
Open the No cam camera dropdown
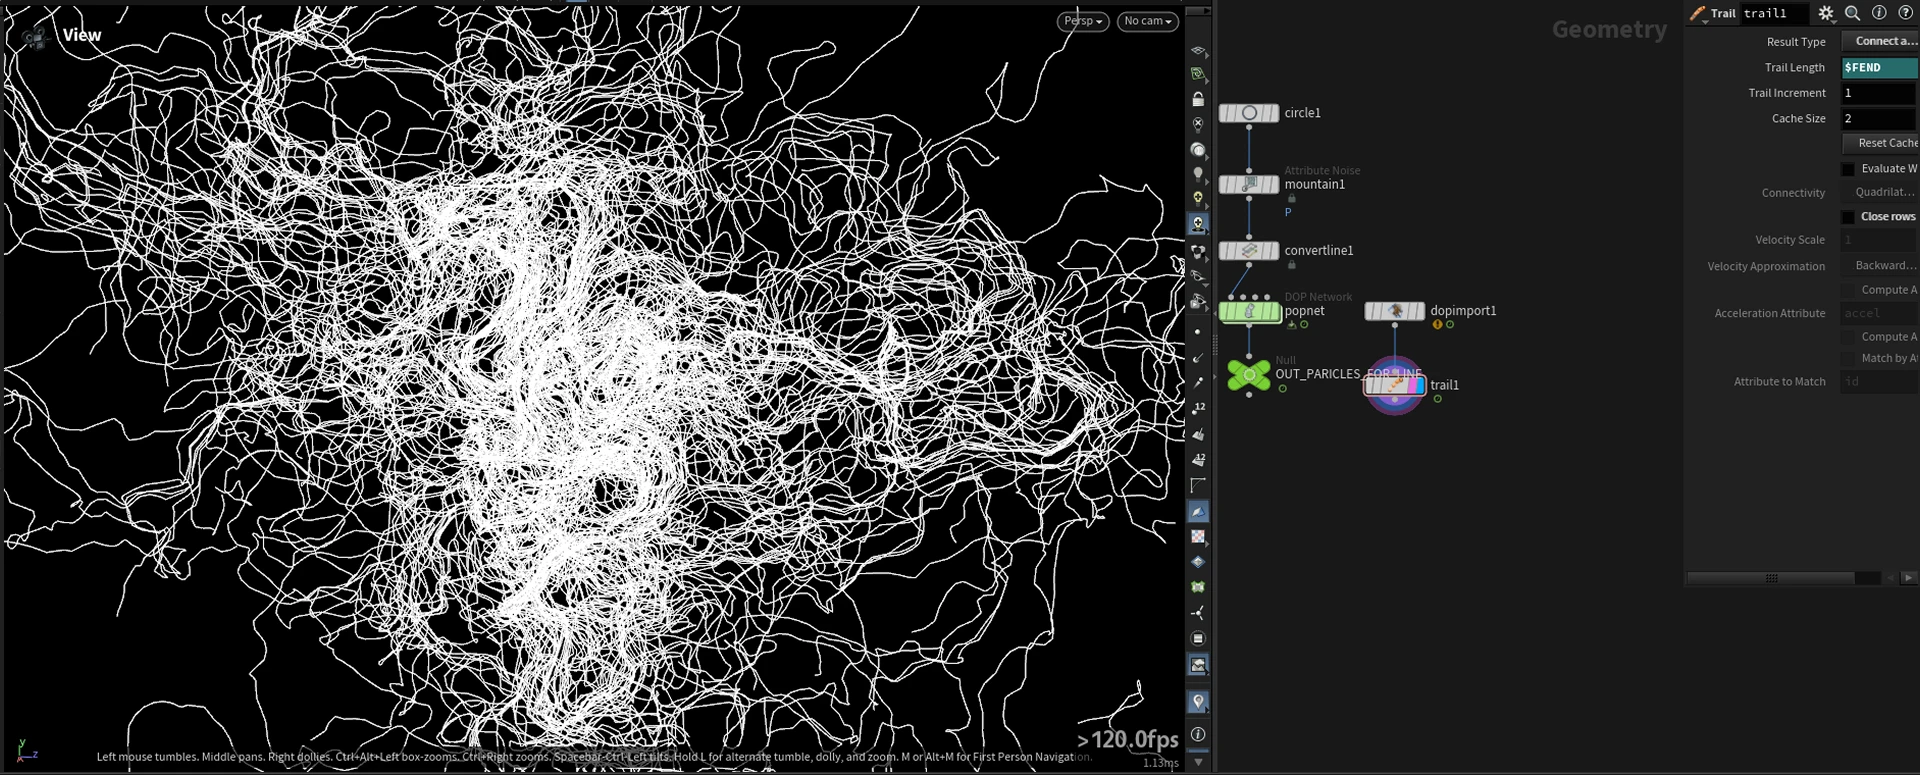[x=1148, y=21]
